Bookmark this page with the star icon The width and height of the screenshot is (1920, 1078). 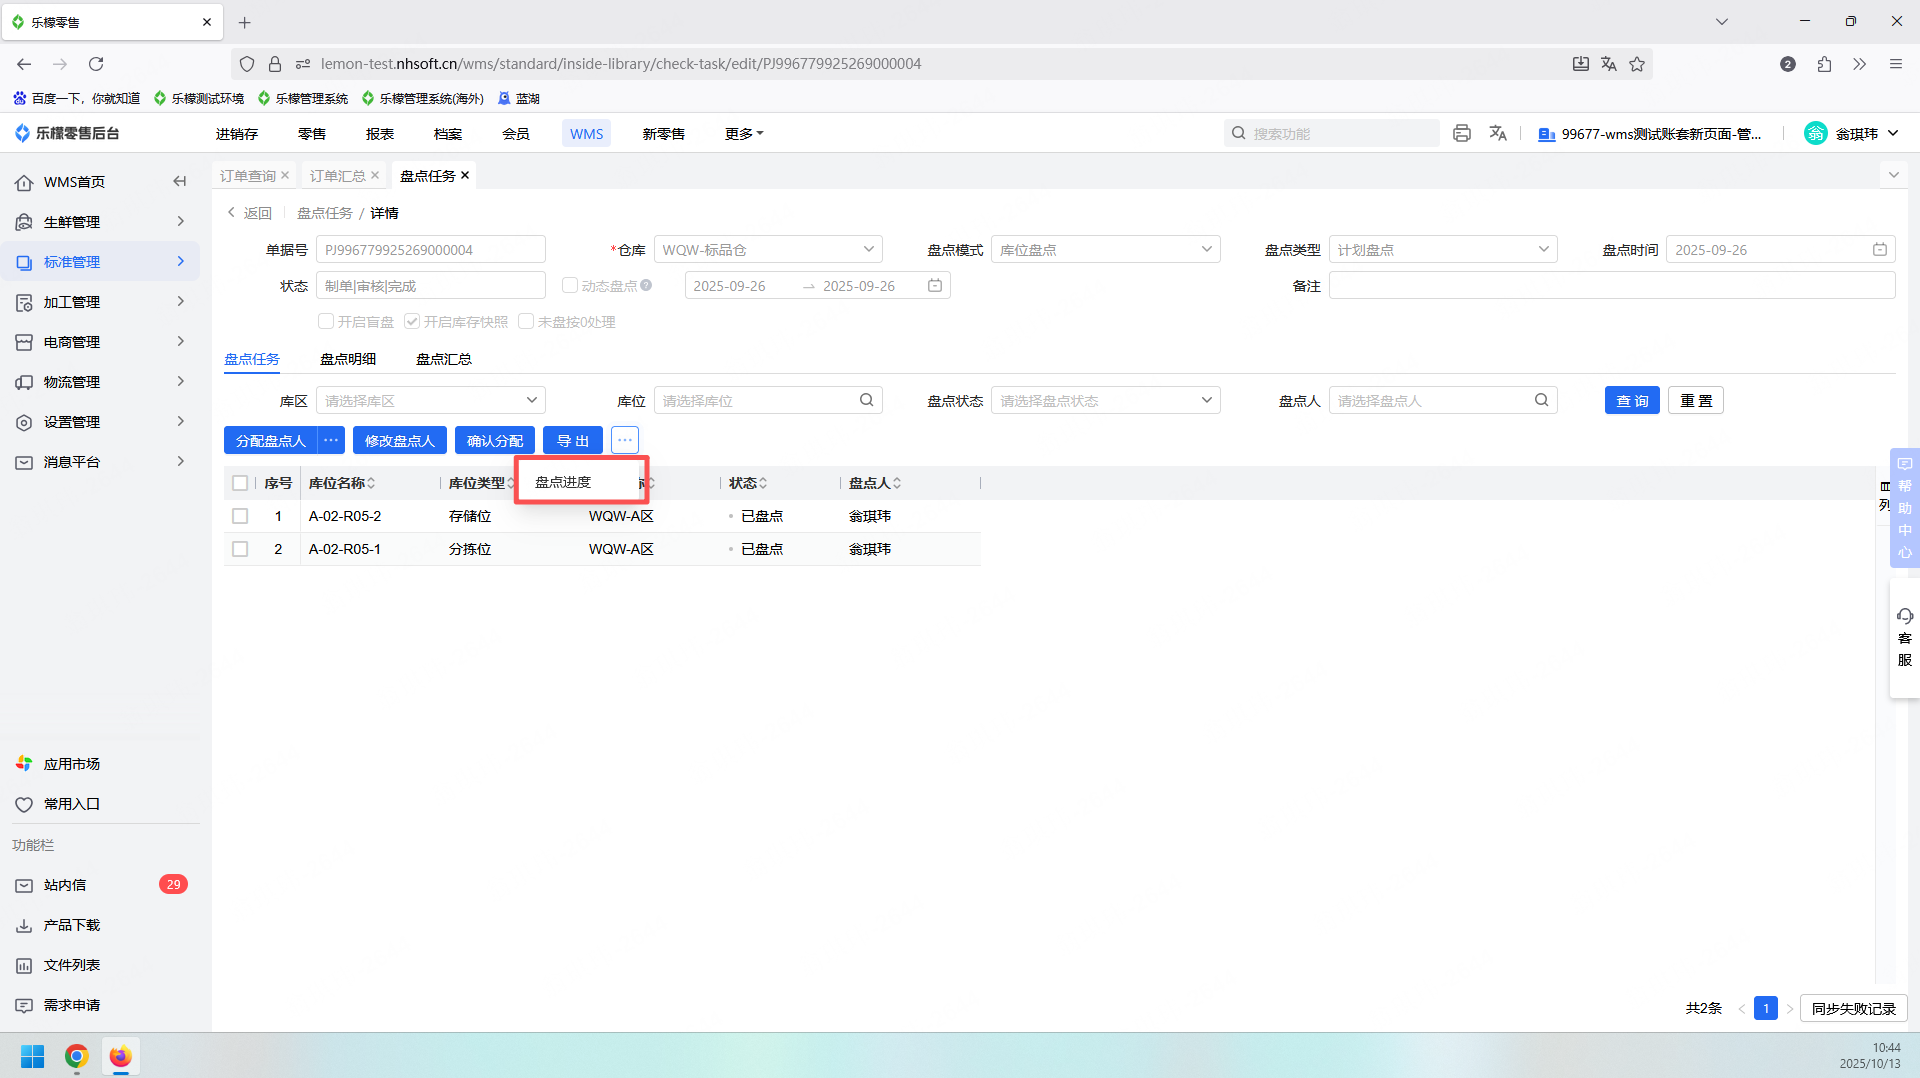(1637, 64)
